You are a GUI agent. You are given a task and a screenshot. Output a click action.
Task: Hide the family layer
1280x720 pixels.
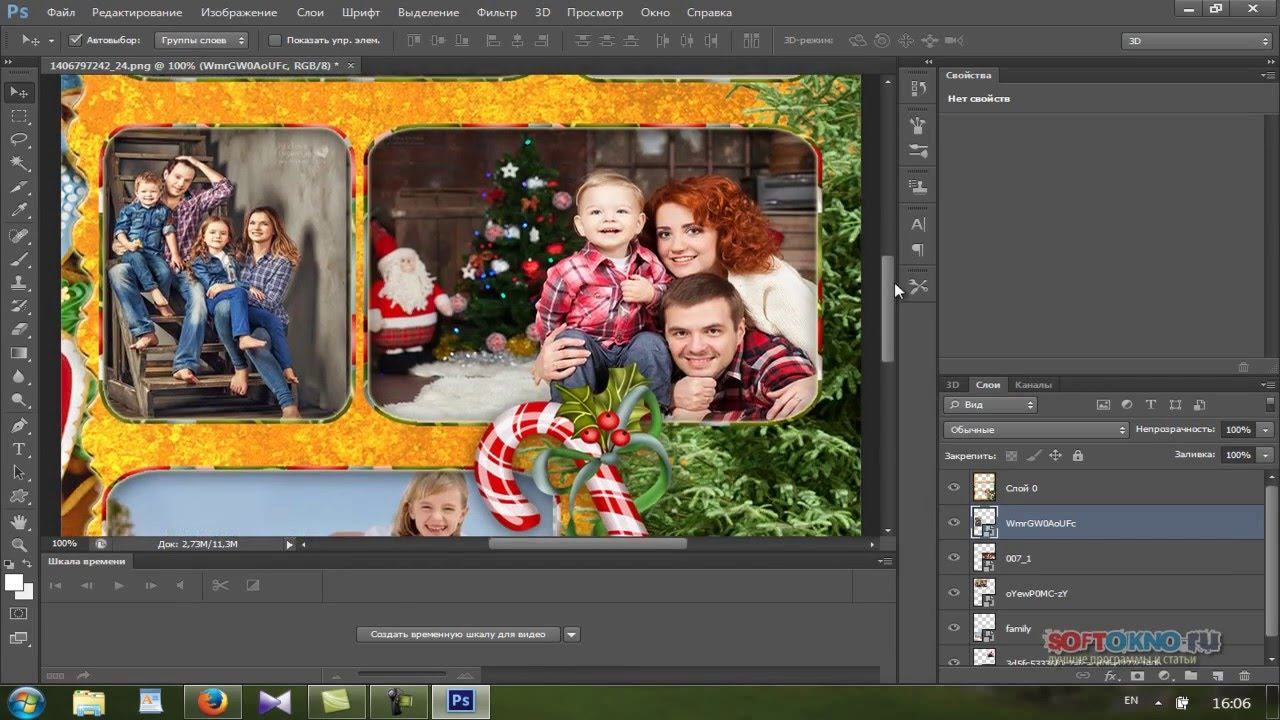953,628
